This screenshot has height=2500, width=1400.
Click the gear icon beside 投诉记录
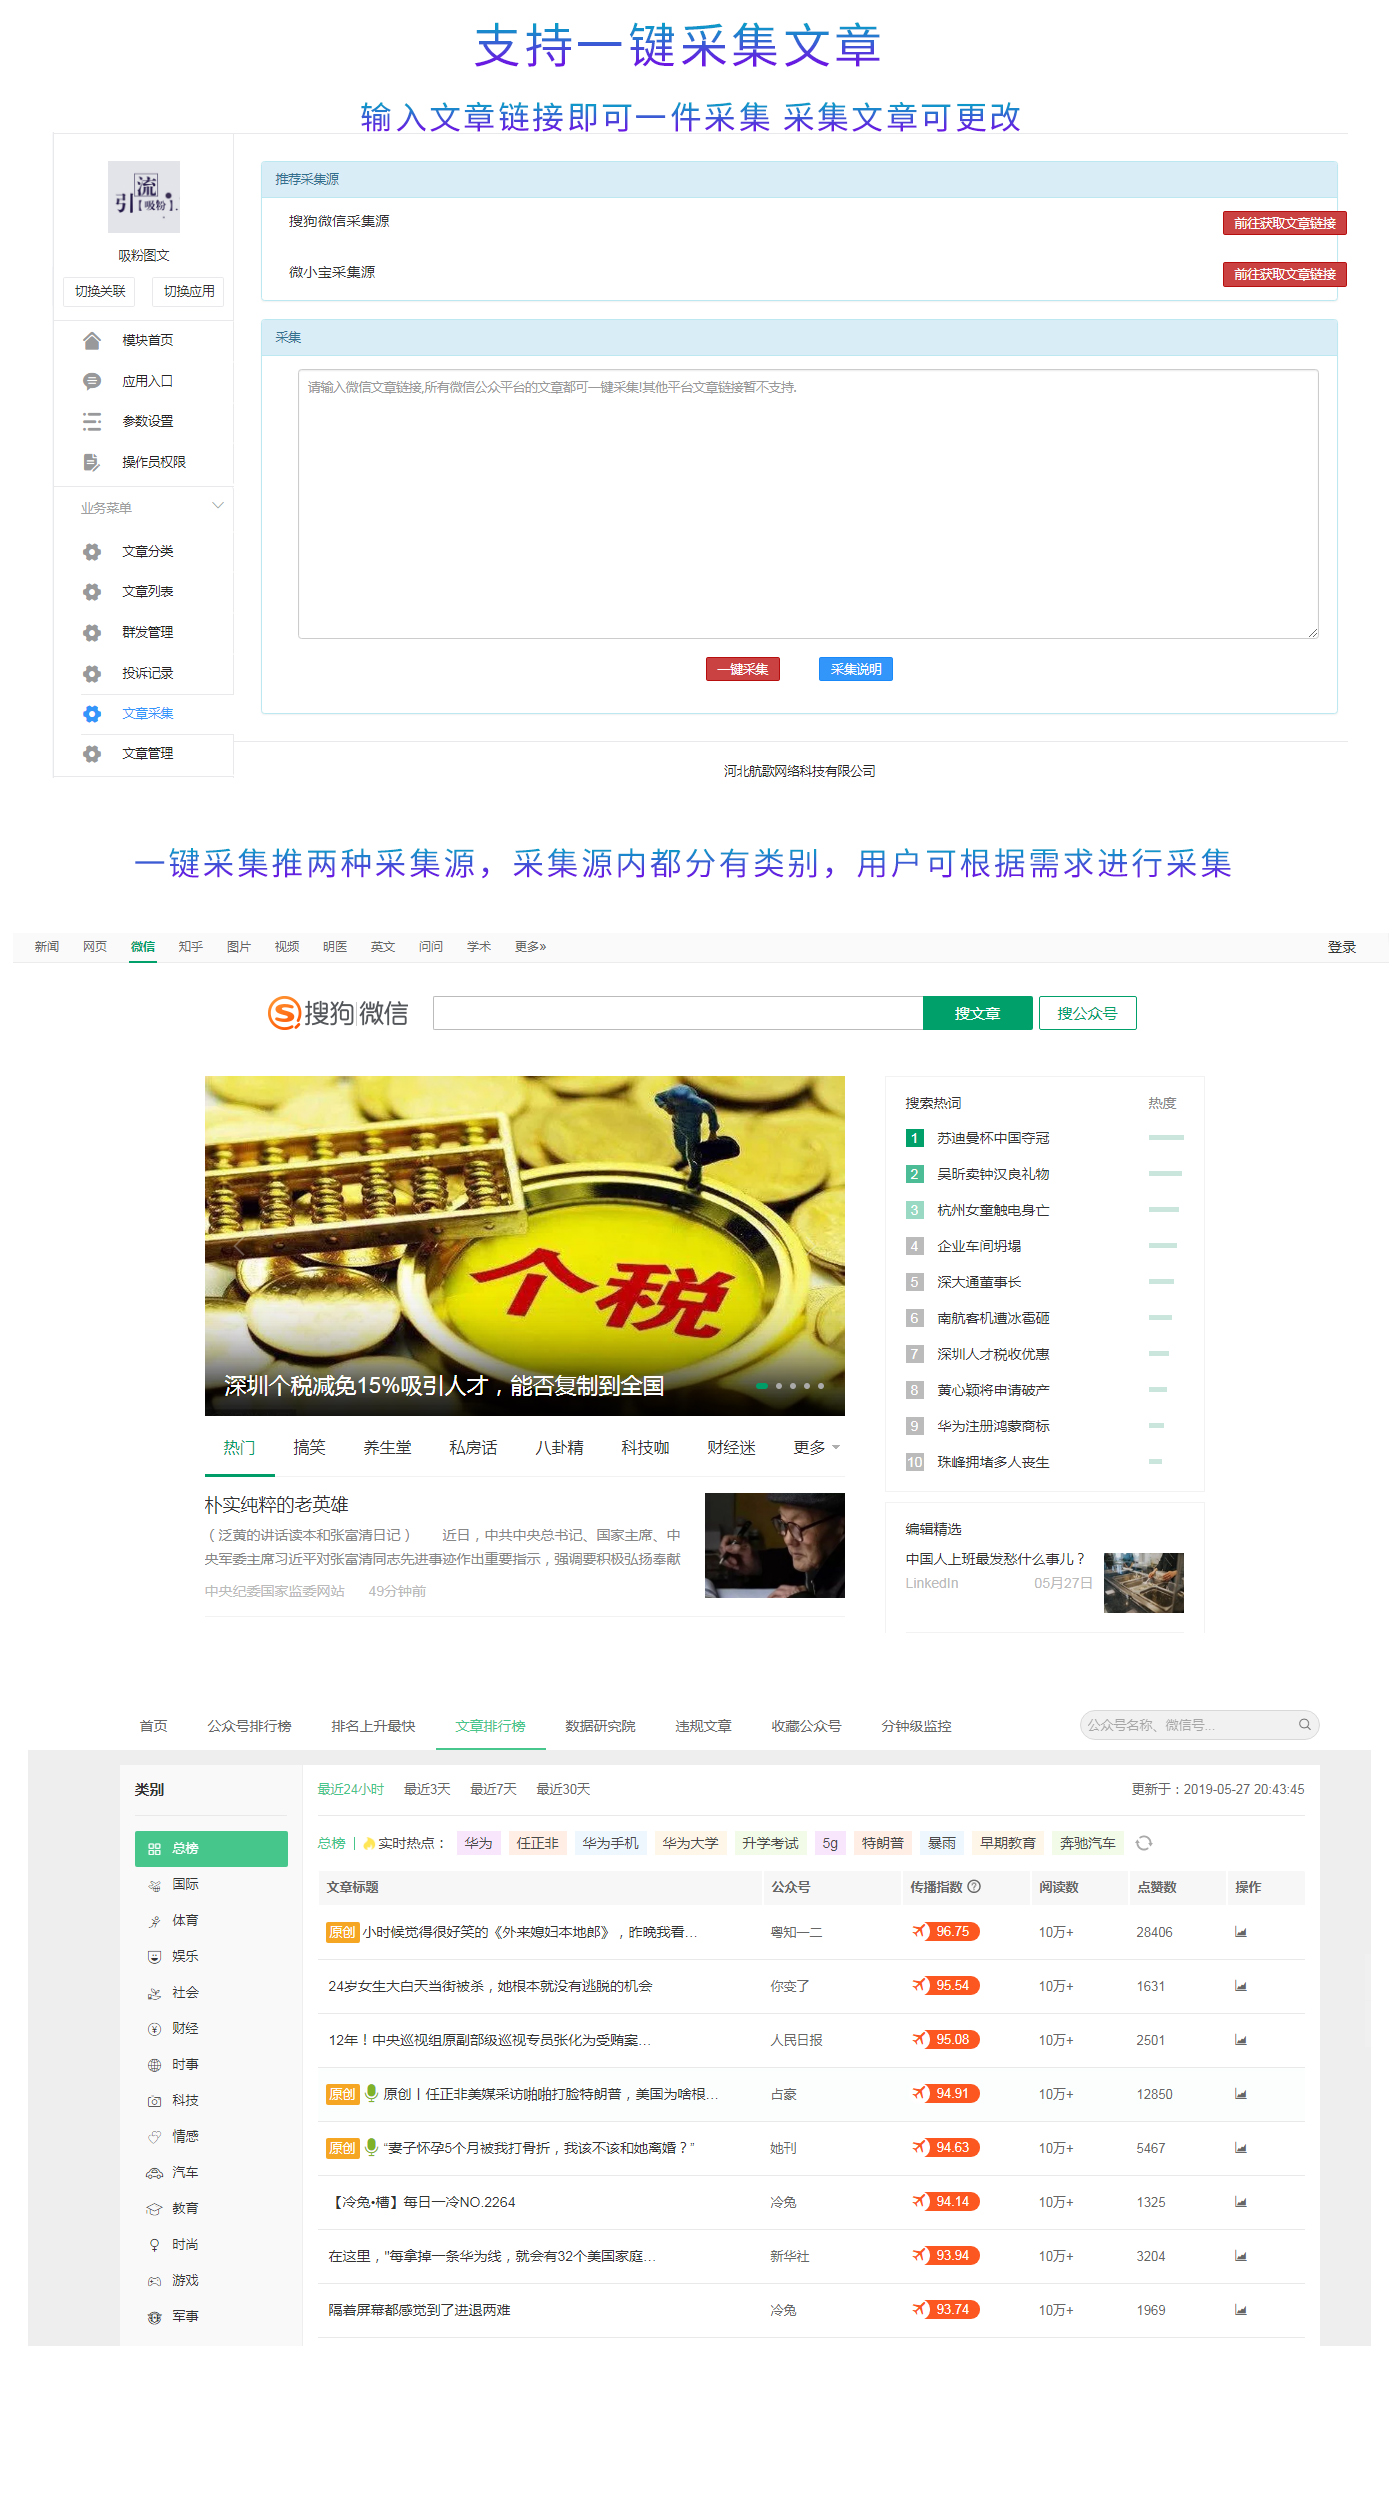[92, 674]
